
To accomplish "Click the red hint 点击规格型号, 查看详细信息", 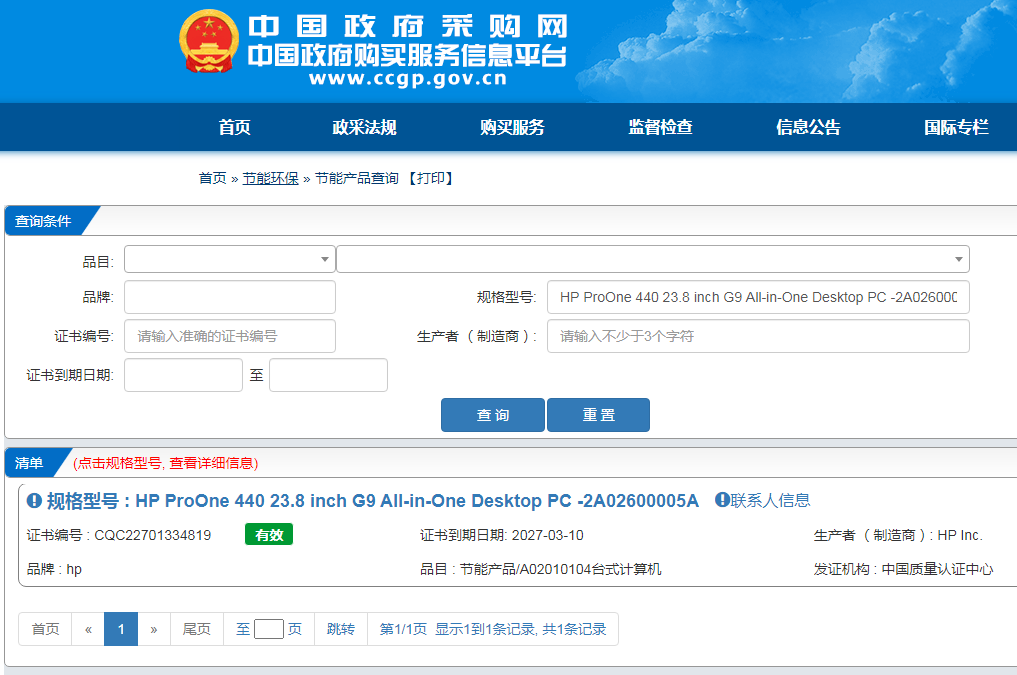I will tap(165, 463).
